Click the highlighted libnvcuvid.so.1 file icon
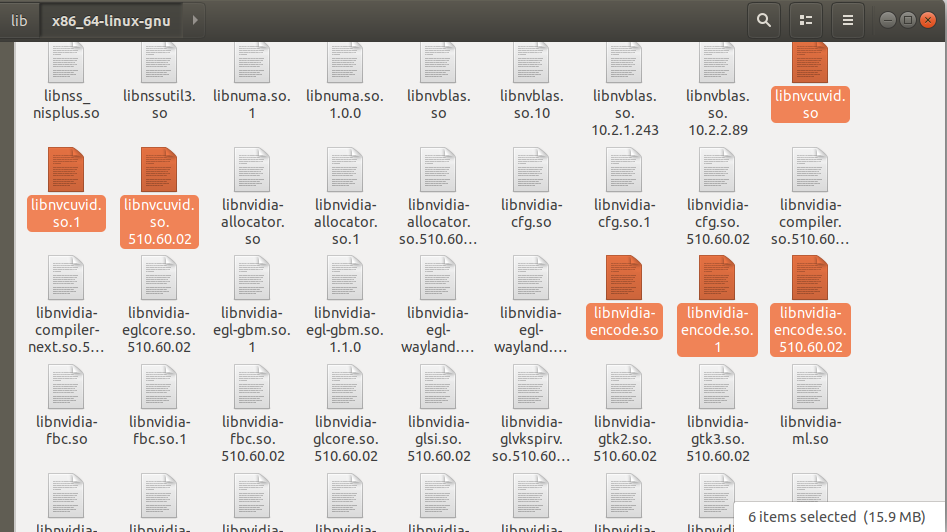Screen dimensions: 947x532 [66, 170]
